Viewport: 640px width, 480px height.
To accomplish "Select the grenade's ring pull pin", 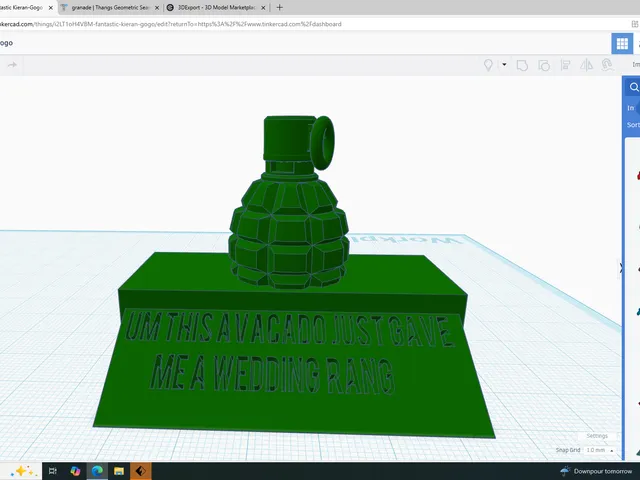I will click(x=322, y=142).
